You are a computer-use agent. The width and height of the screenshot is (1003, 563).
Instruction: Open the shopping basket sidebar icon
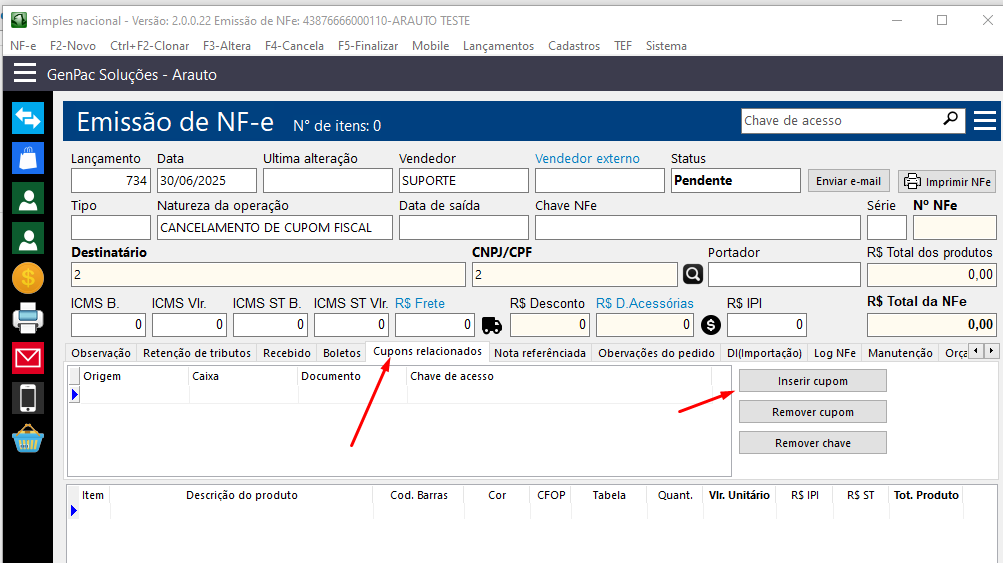pyautogui.click(x=27, y=438)
